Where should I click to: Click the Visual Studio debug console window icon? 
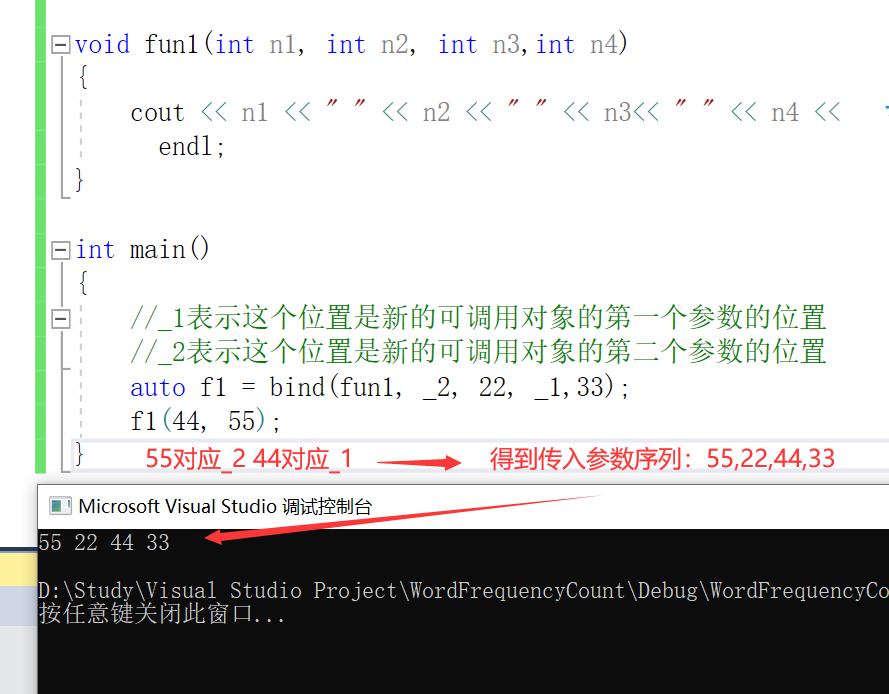point(60,506)
